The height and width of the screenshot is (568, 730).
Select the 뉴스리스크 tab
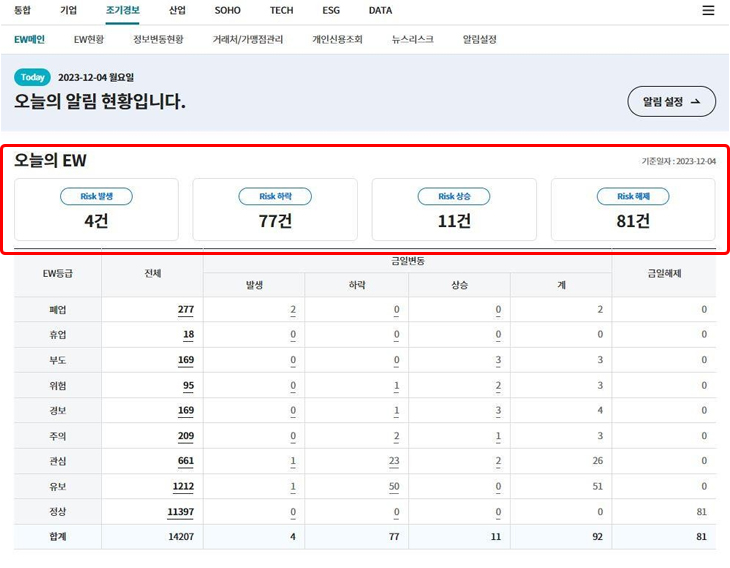click(412, 40)
